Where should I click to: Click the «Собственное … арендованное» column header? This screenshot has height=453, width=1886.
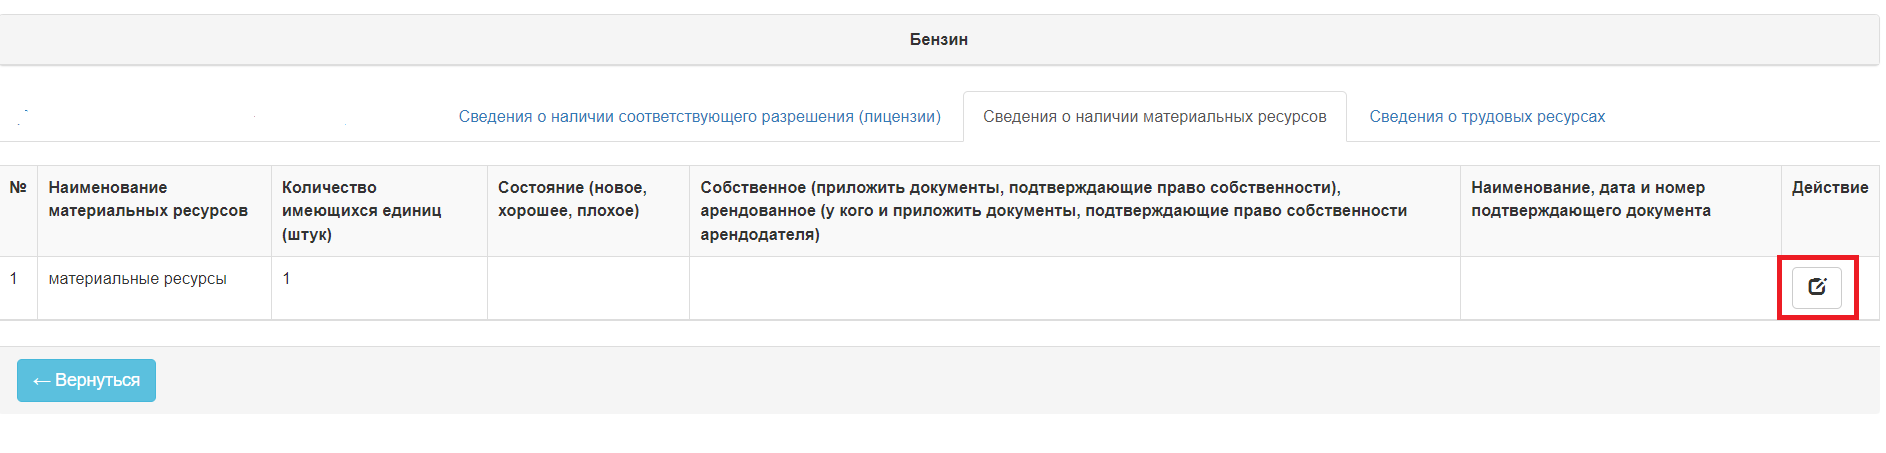point(1053,211)
